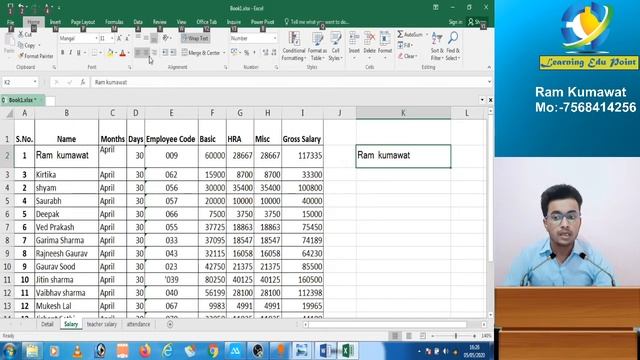
Task: Open the Cell Styles gallery
Action: pyautogui.click(x=335, y=46)
